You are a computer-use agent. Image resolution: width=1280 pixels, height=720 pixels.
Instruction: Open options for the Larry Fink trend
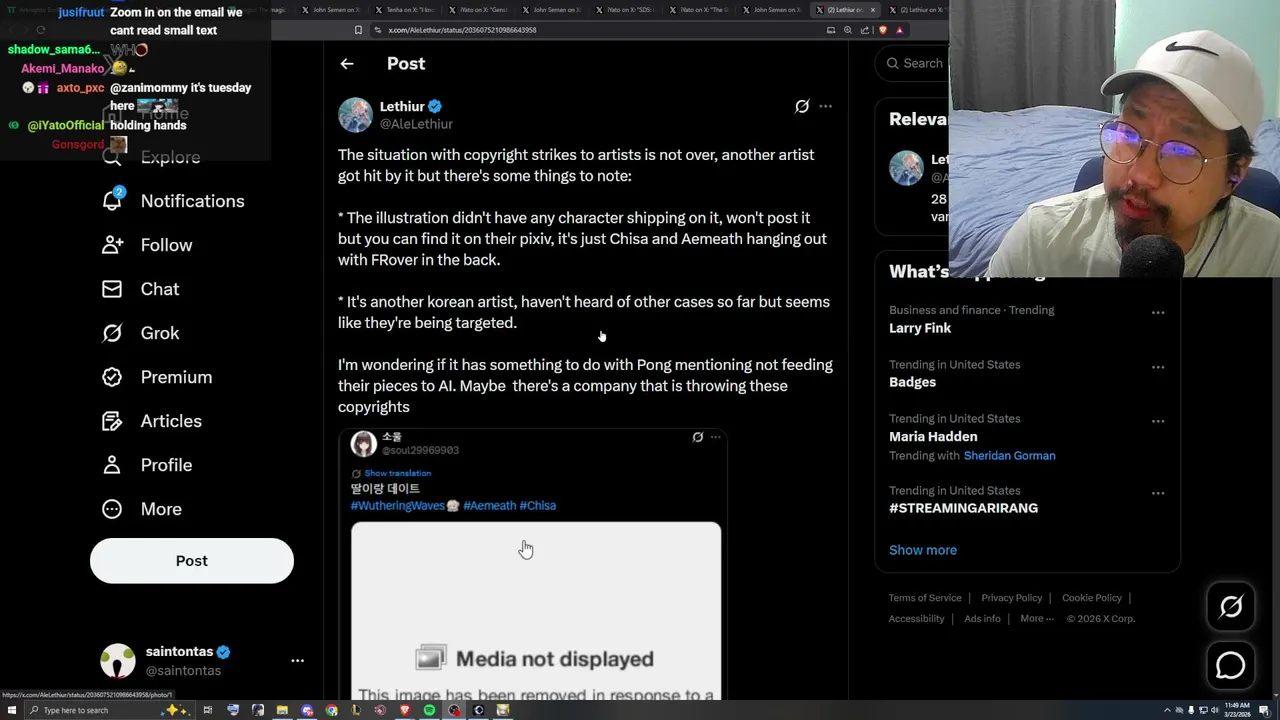click(1158, 313)
